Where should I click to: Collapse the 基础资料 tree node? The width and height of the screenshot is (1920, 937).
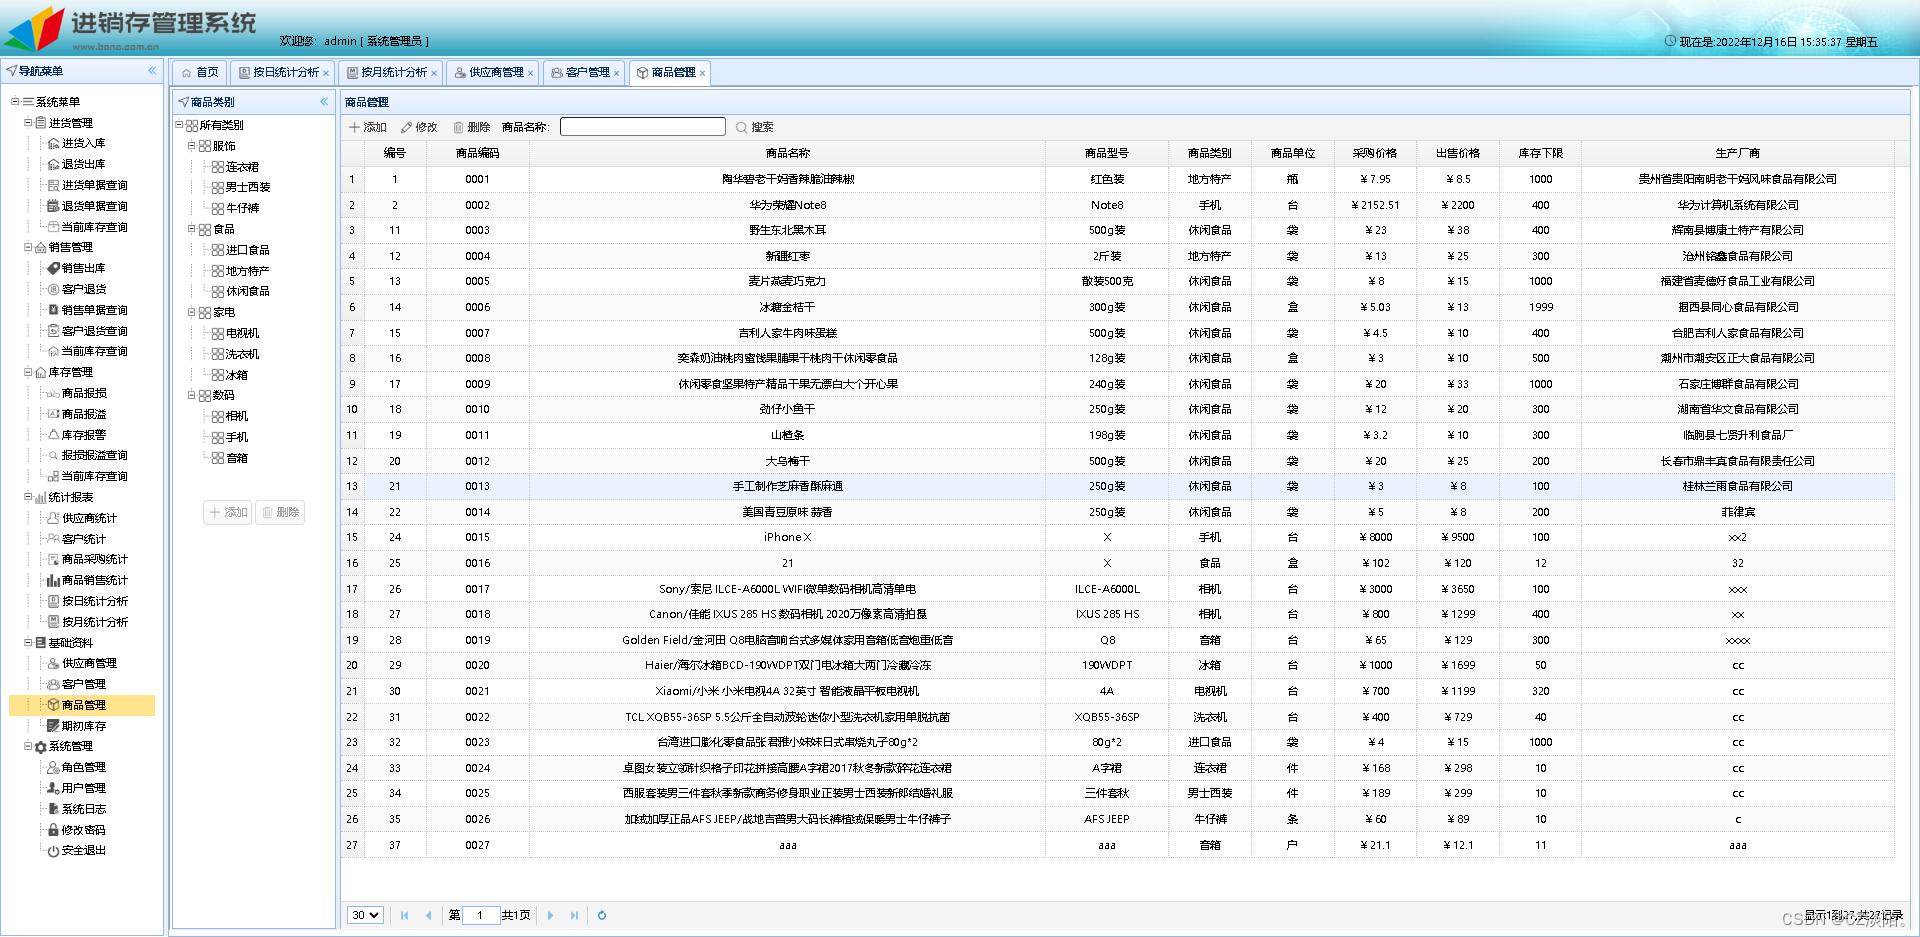pyautogui.click(x=28, y=642)
